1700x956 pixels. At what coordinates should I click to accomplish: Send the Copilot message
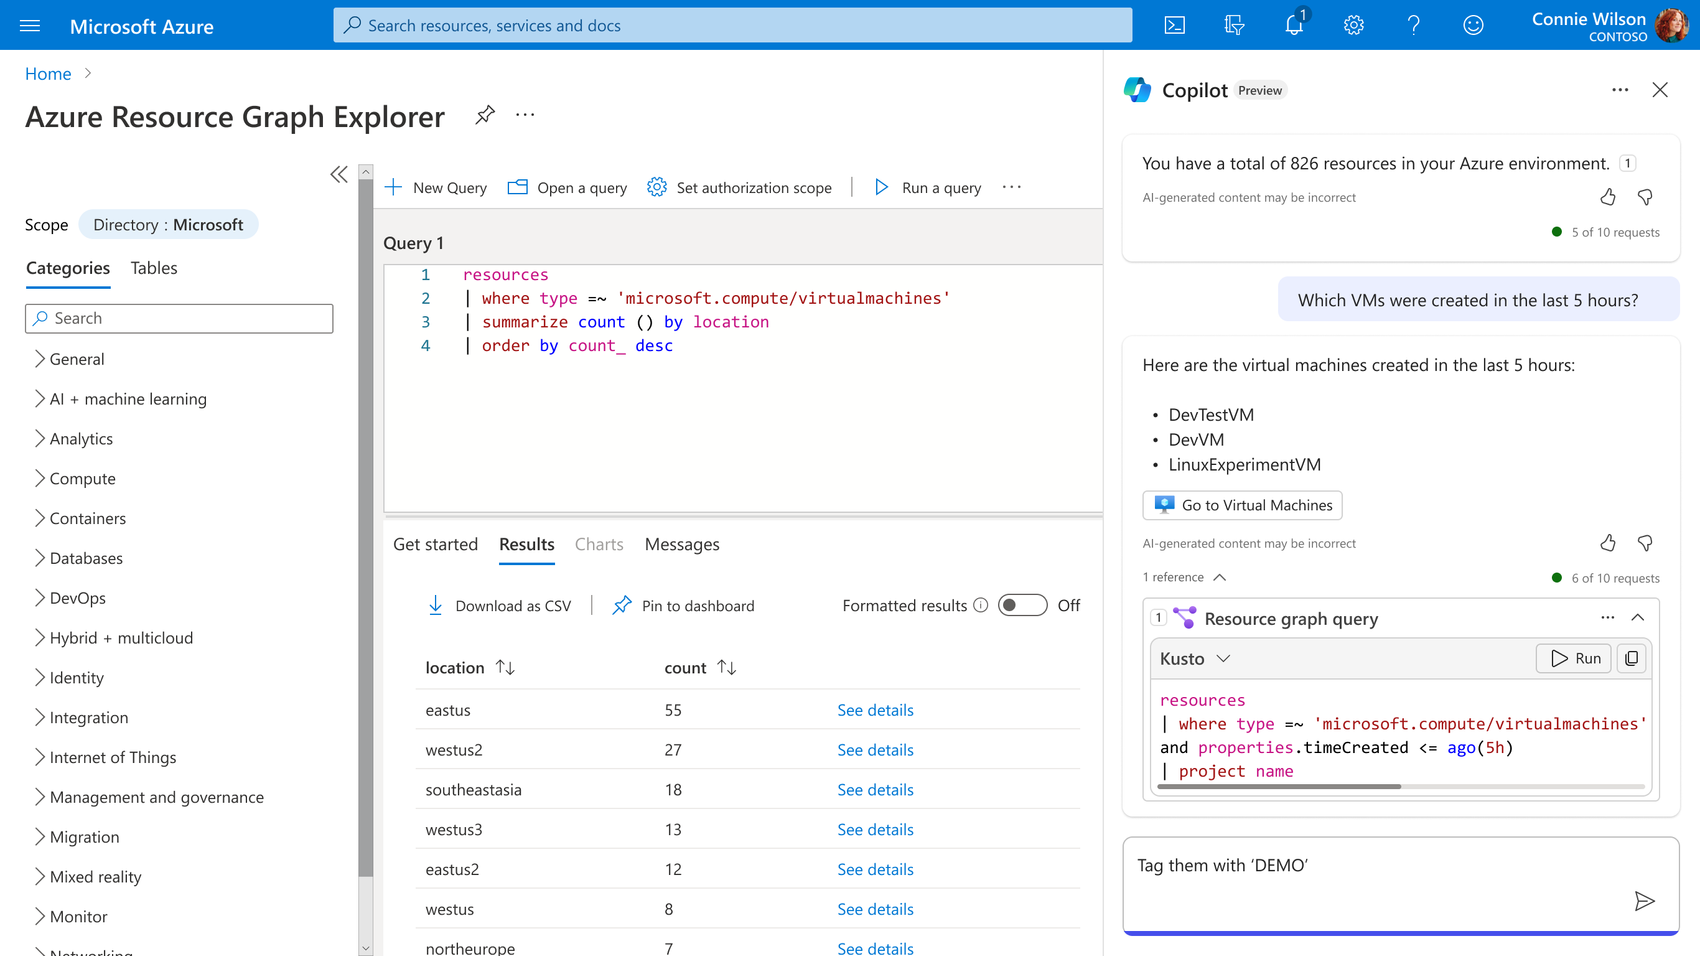1644,901
